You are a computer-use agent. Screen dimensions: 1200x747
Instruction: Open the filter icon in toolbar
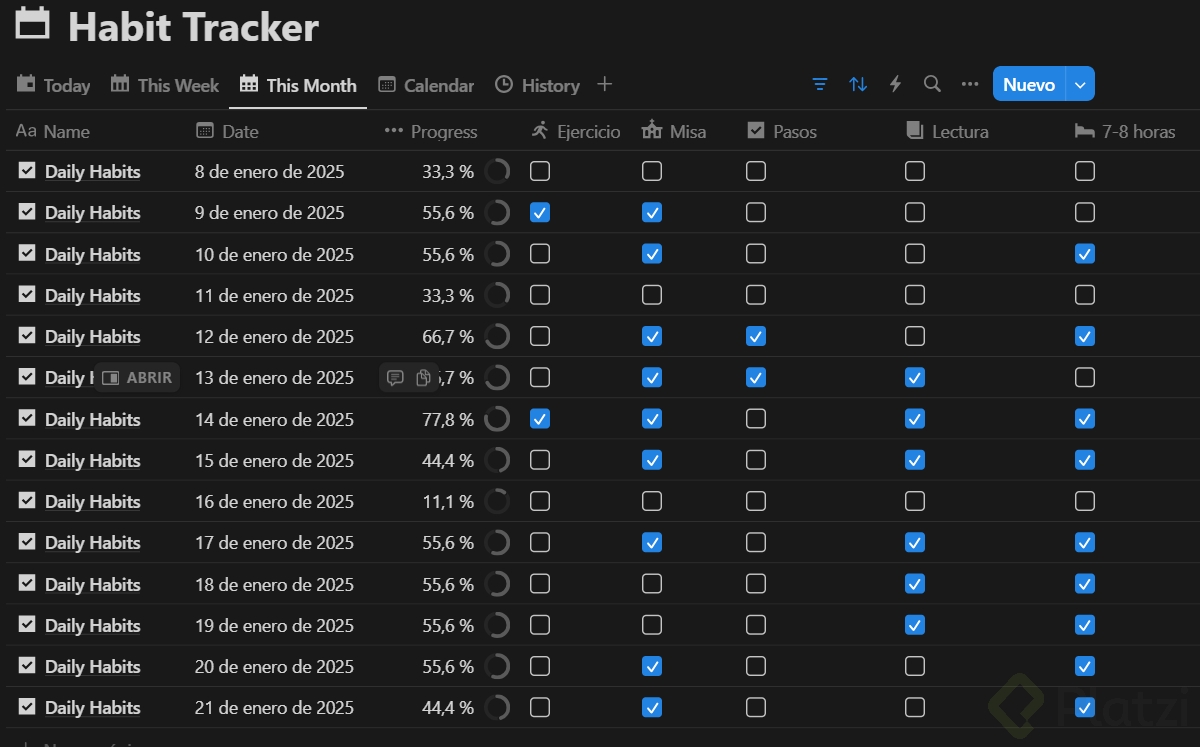[x=820, y=84]
